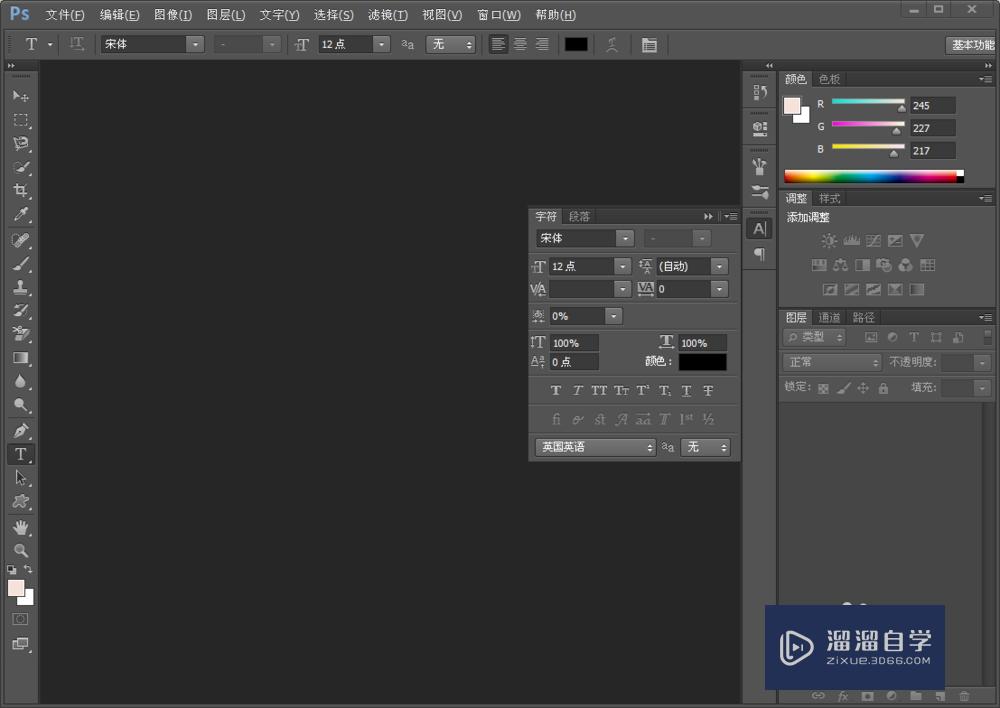Open leading (自动) dropdown
The width and height of the screenshot is (1000, 708).
point(719,266)
